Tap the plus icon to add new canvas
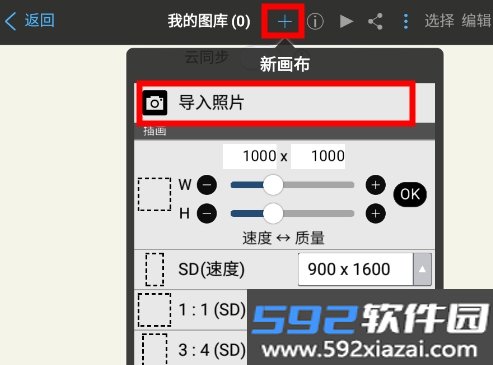 284,22
